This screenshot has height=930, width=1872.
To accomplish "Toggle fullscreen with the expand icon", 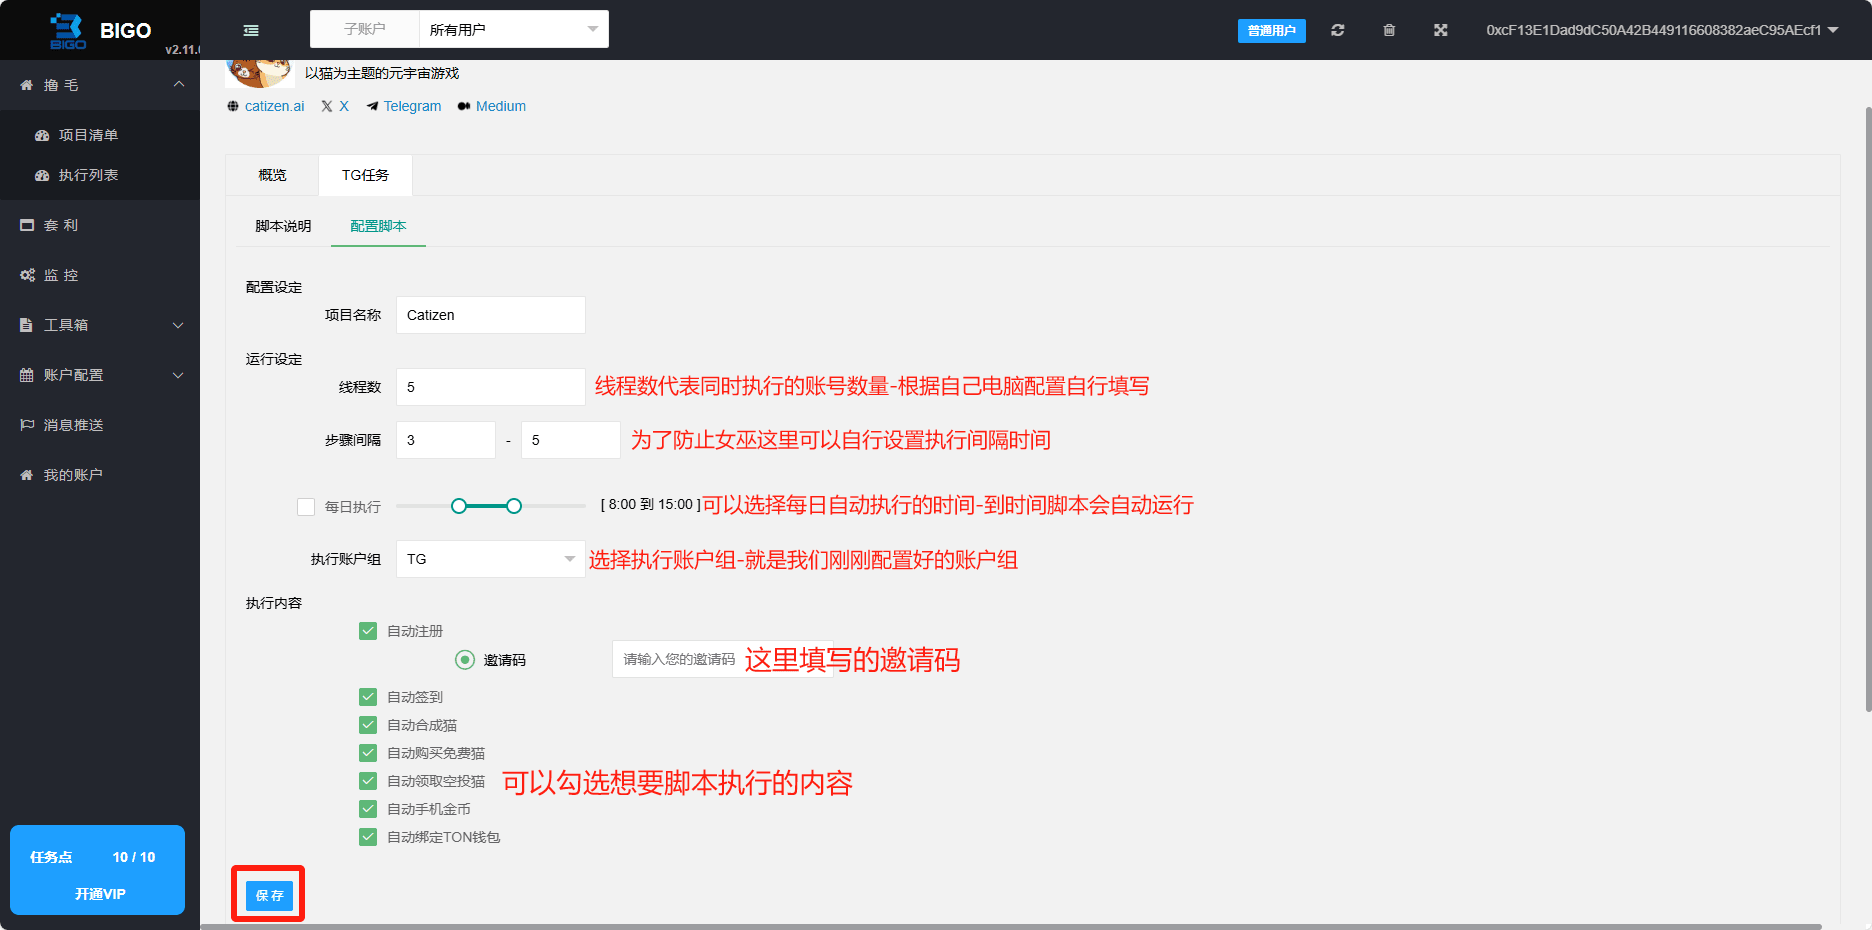I will pyautogui.click(x=1440, y=30).
